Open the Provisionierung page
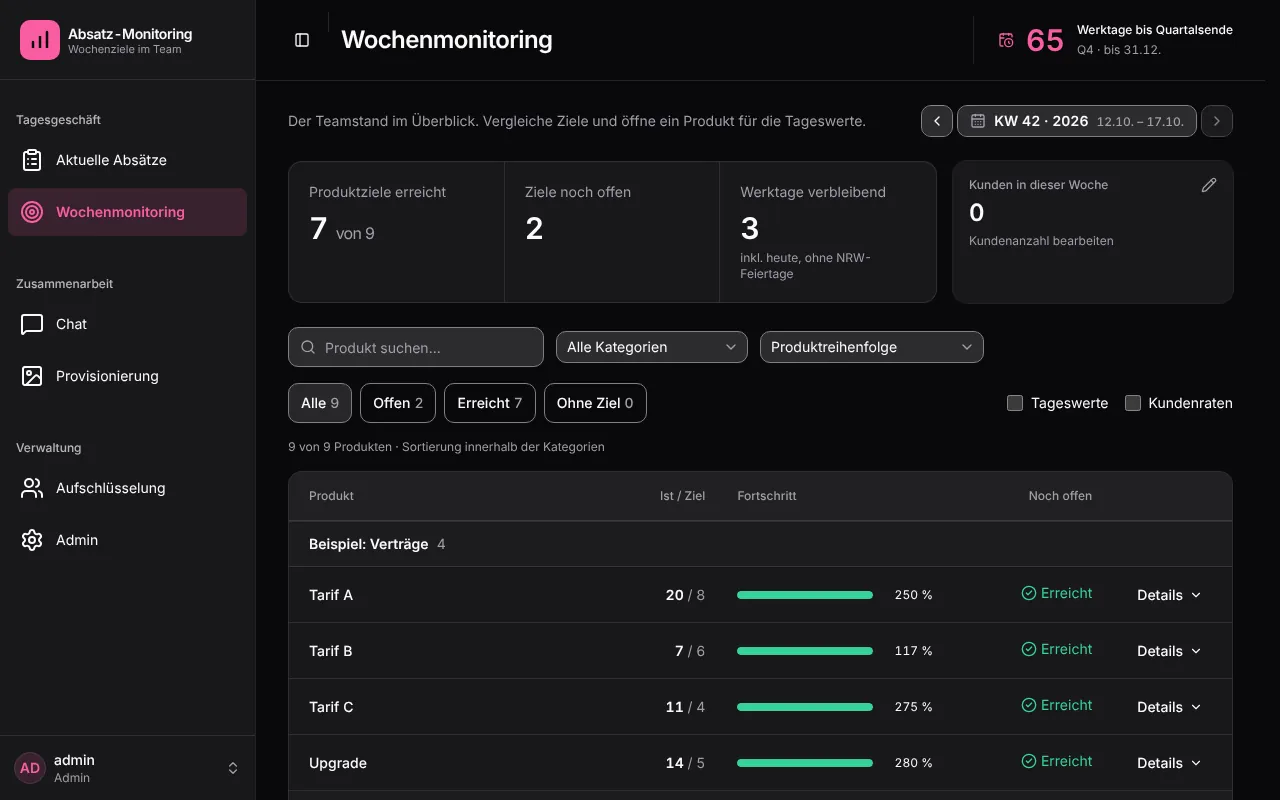Image resolution: width=1280 pixels, height=800 pixels. (x=127, y=376)
